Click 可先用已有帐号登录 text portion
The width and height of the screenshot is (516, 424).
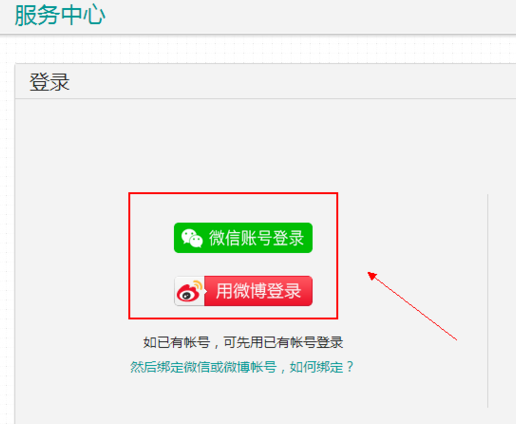[x=283, y=342]
